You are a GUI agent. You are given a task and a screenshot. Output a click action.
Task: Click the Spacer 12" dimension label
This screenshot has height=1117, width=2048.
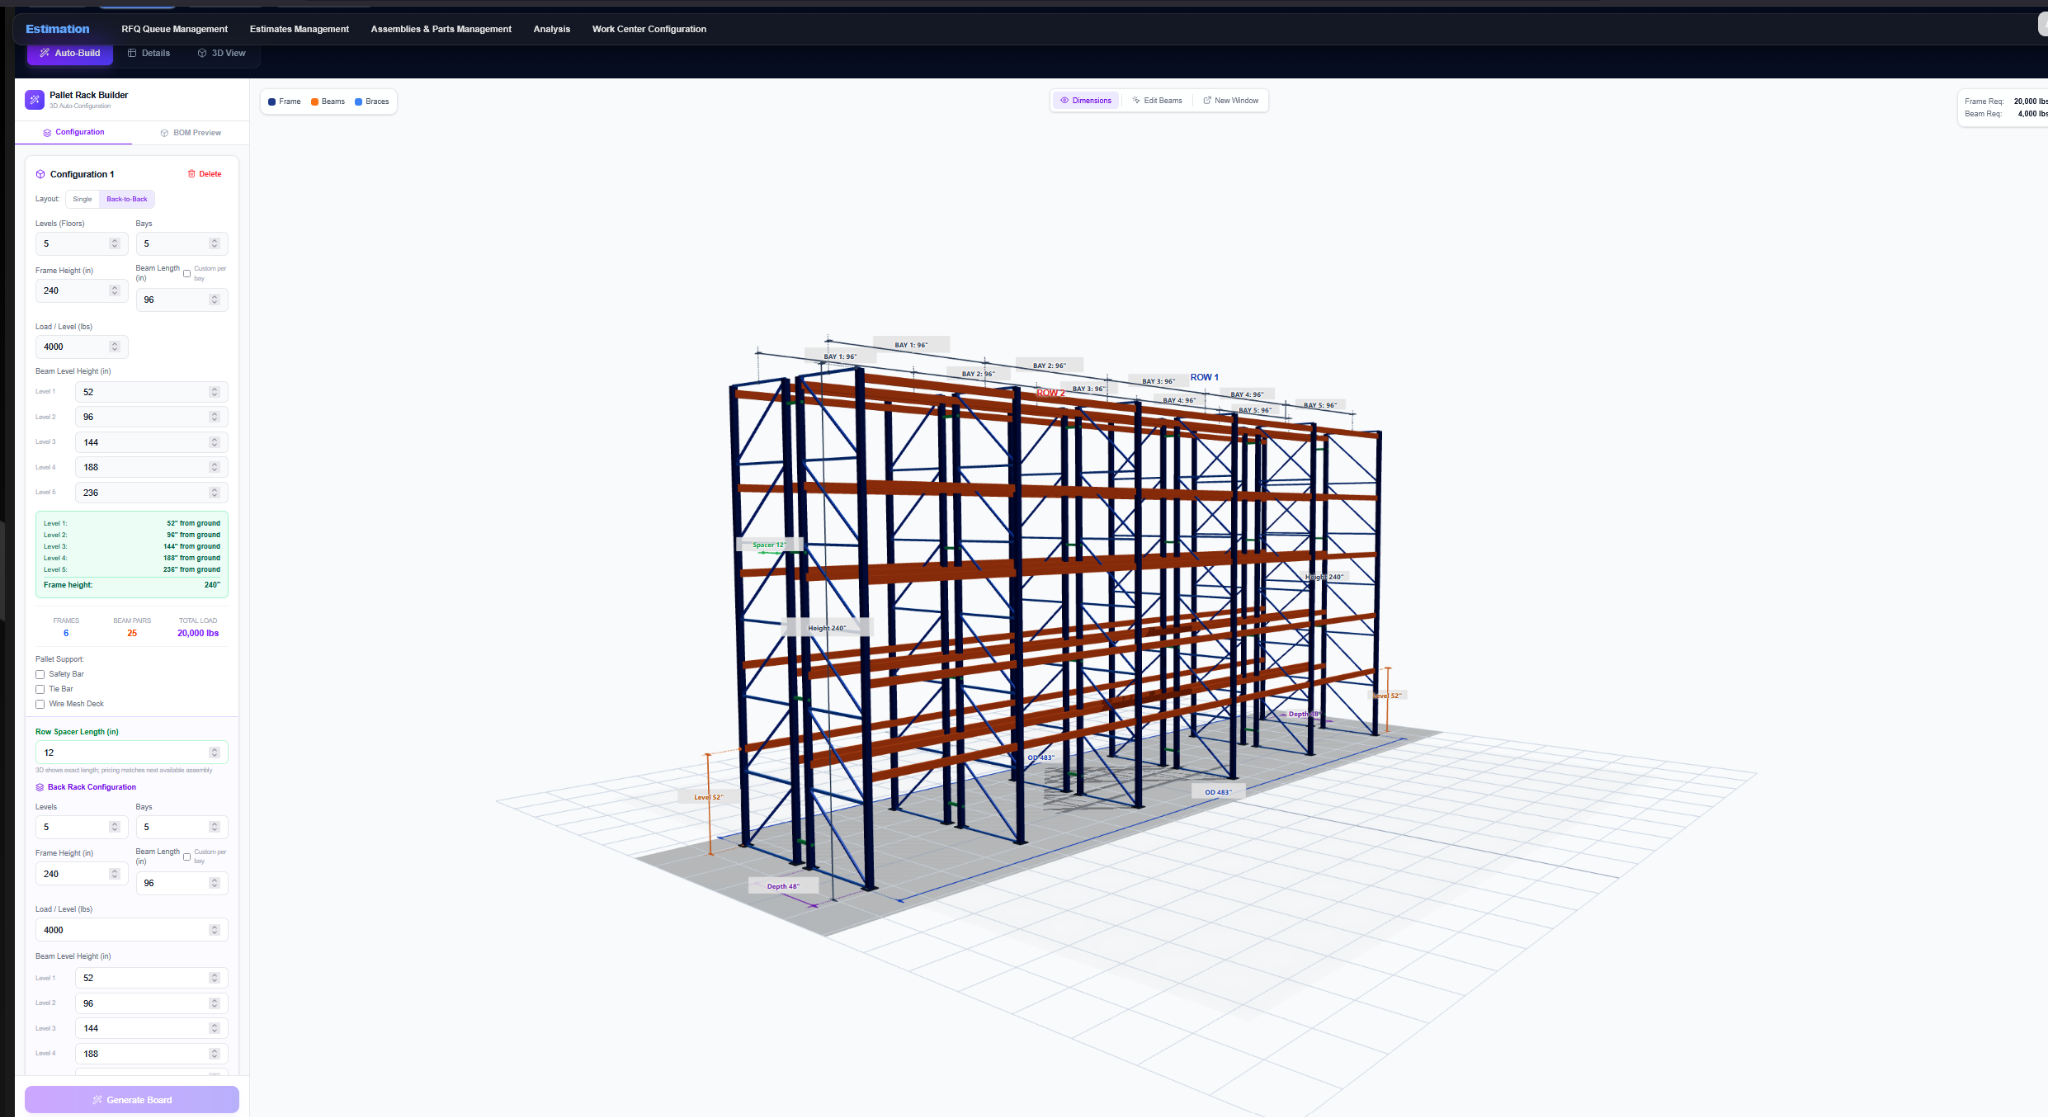coord(769,545)
